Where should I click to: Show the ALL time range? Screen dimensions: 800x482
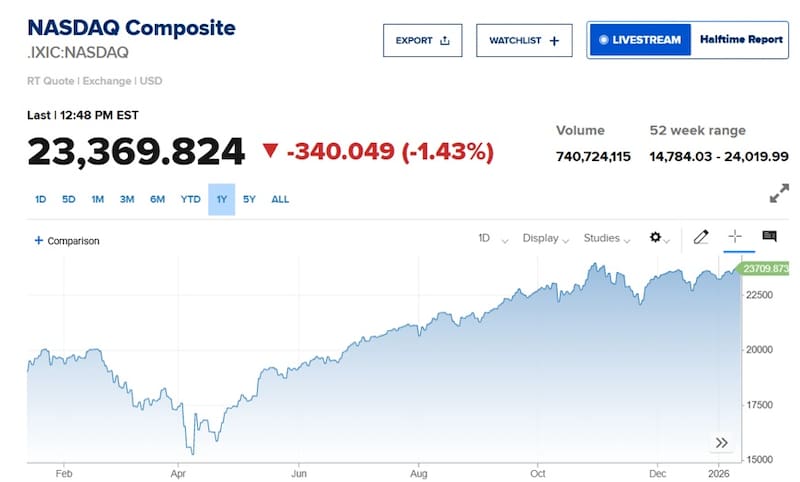tap(280, 199)
